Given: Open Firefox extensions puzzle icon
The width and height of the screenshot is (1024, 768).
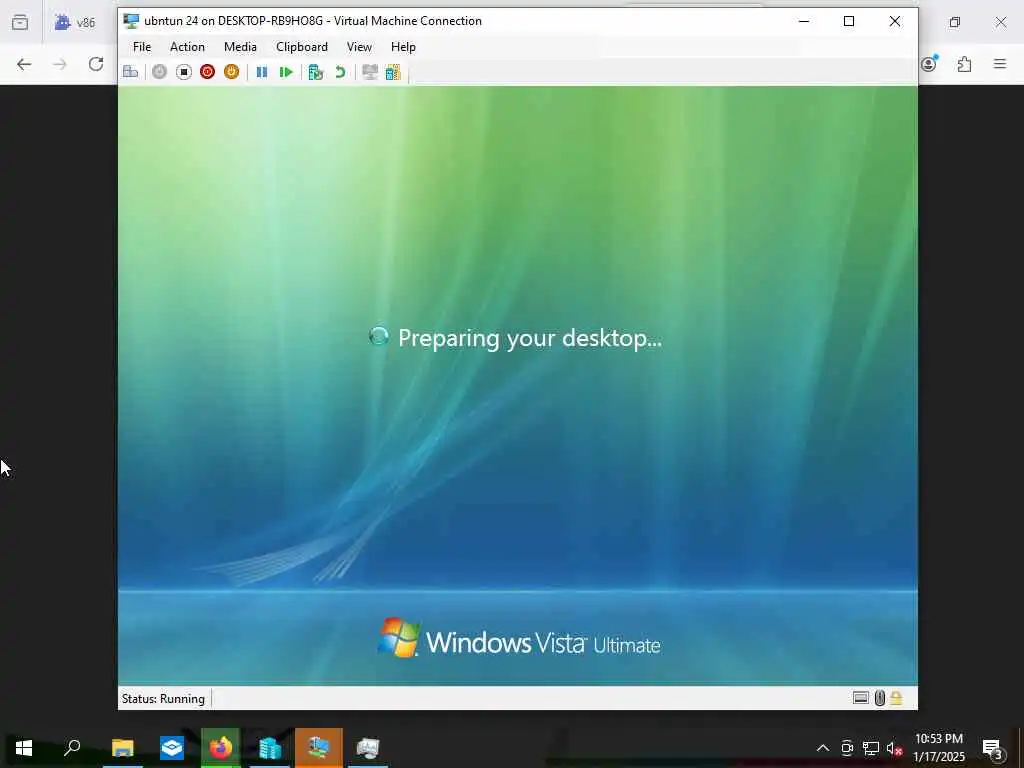Looking at the screenshot, I should (964, 64).
